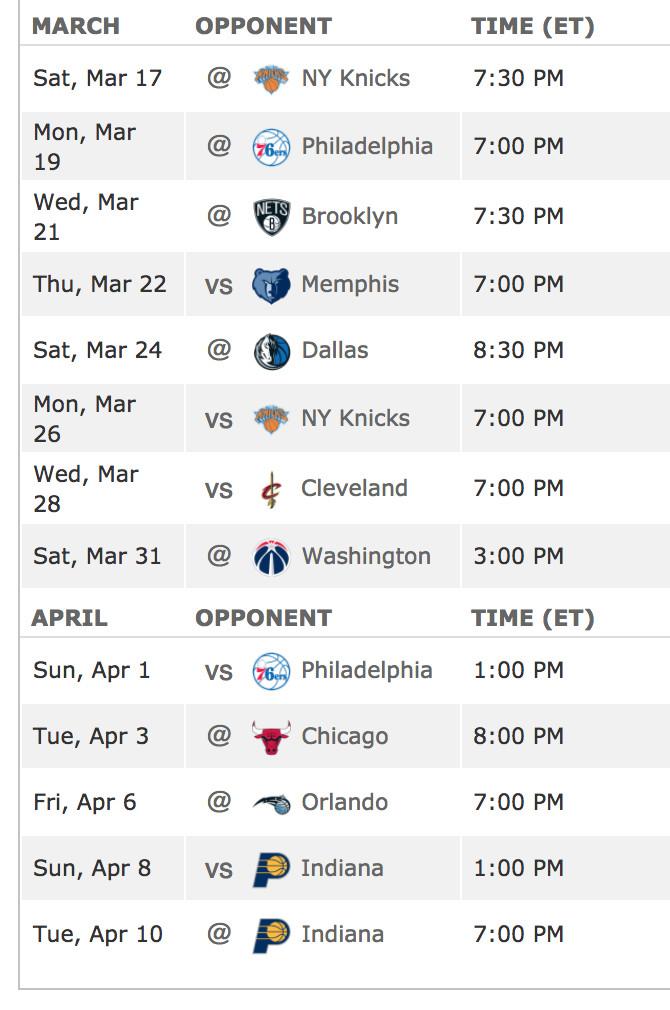Open the Brooklyn team link
The image size is (670, 1010).
(x=349, y=216)
